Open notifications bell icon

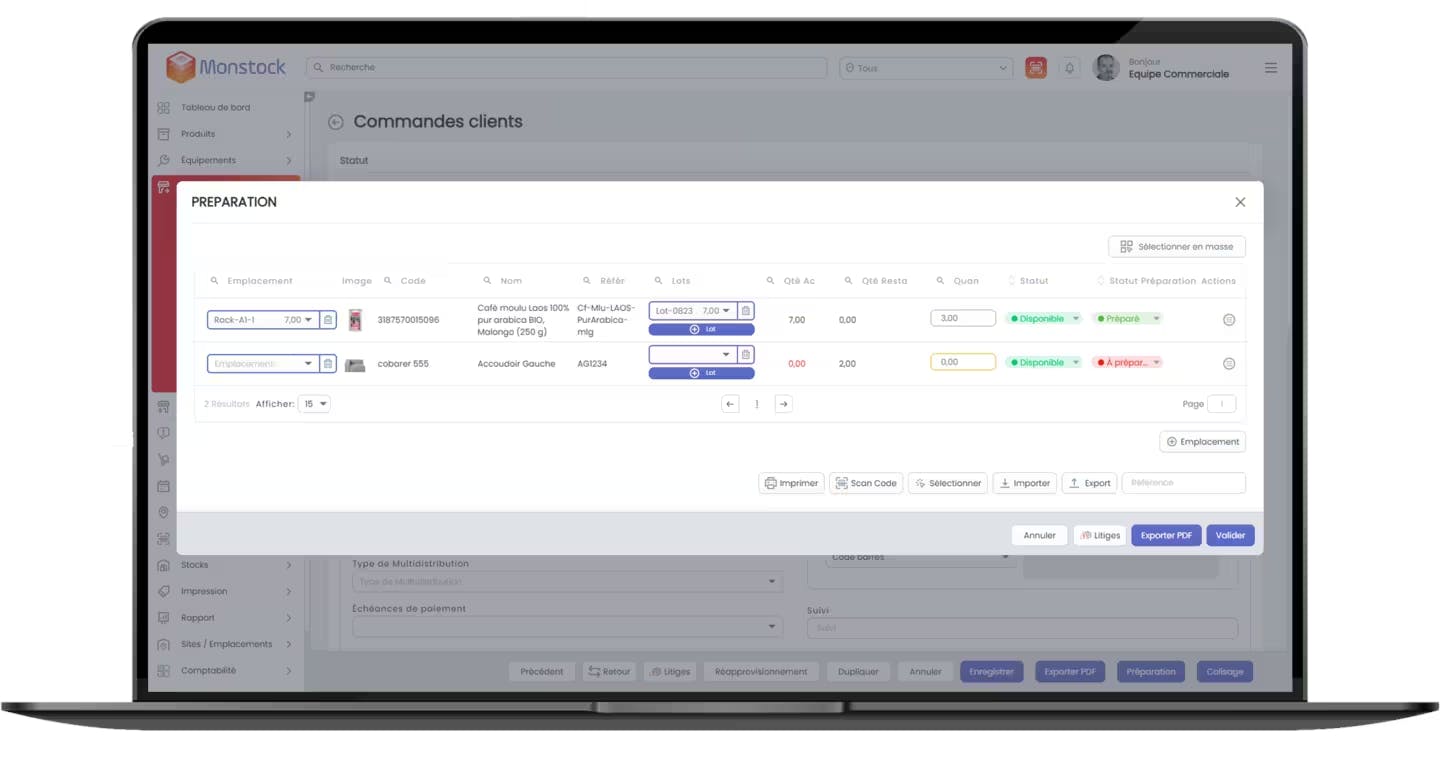pos(1069,68)
